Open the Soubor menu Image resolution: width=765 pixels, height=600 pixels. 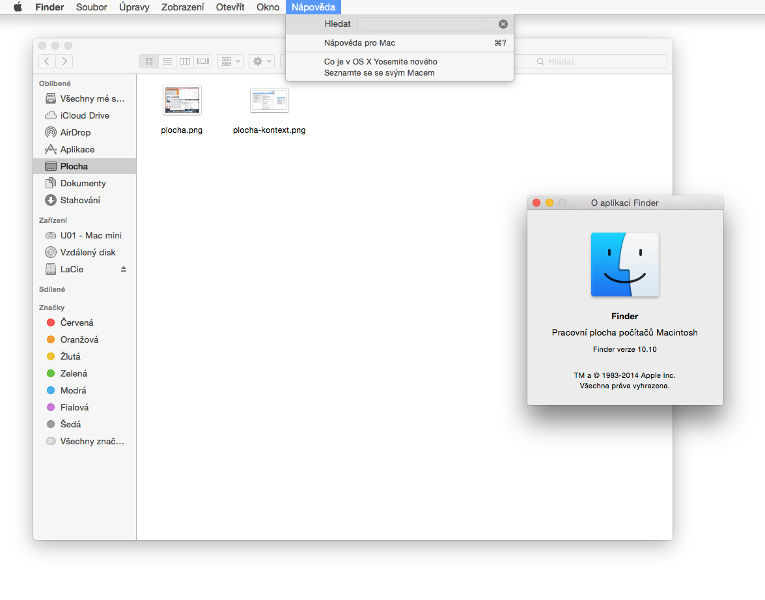click(x=91, y=7)
